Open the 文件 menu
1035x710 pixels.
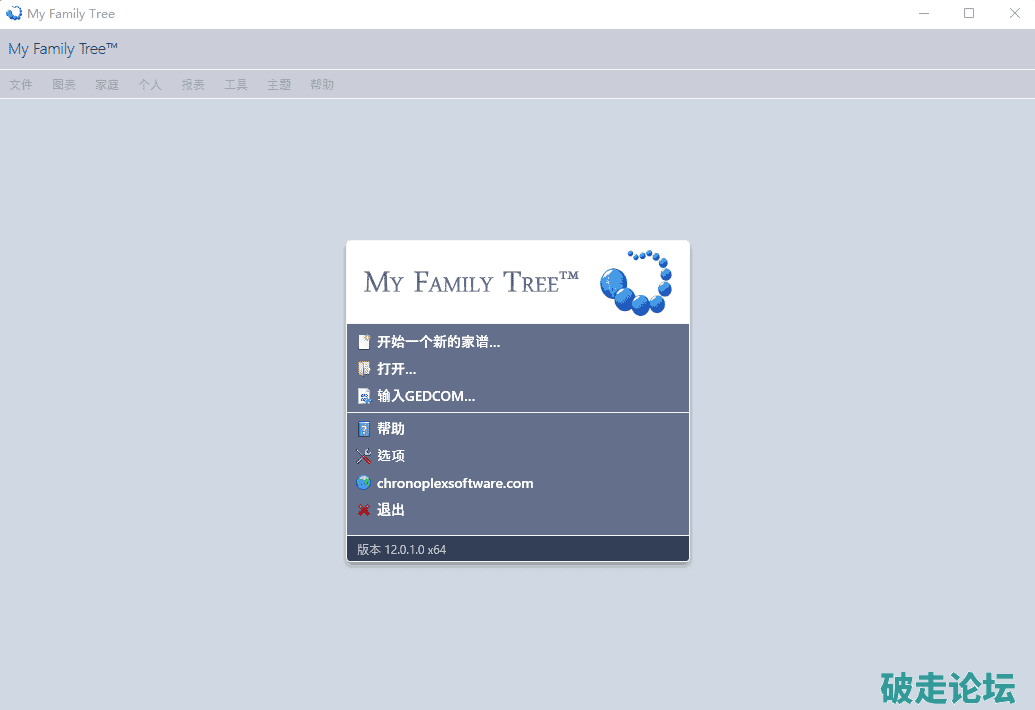click(21, 85)
